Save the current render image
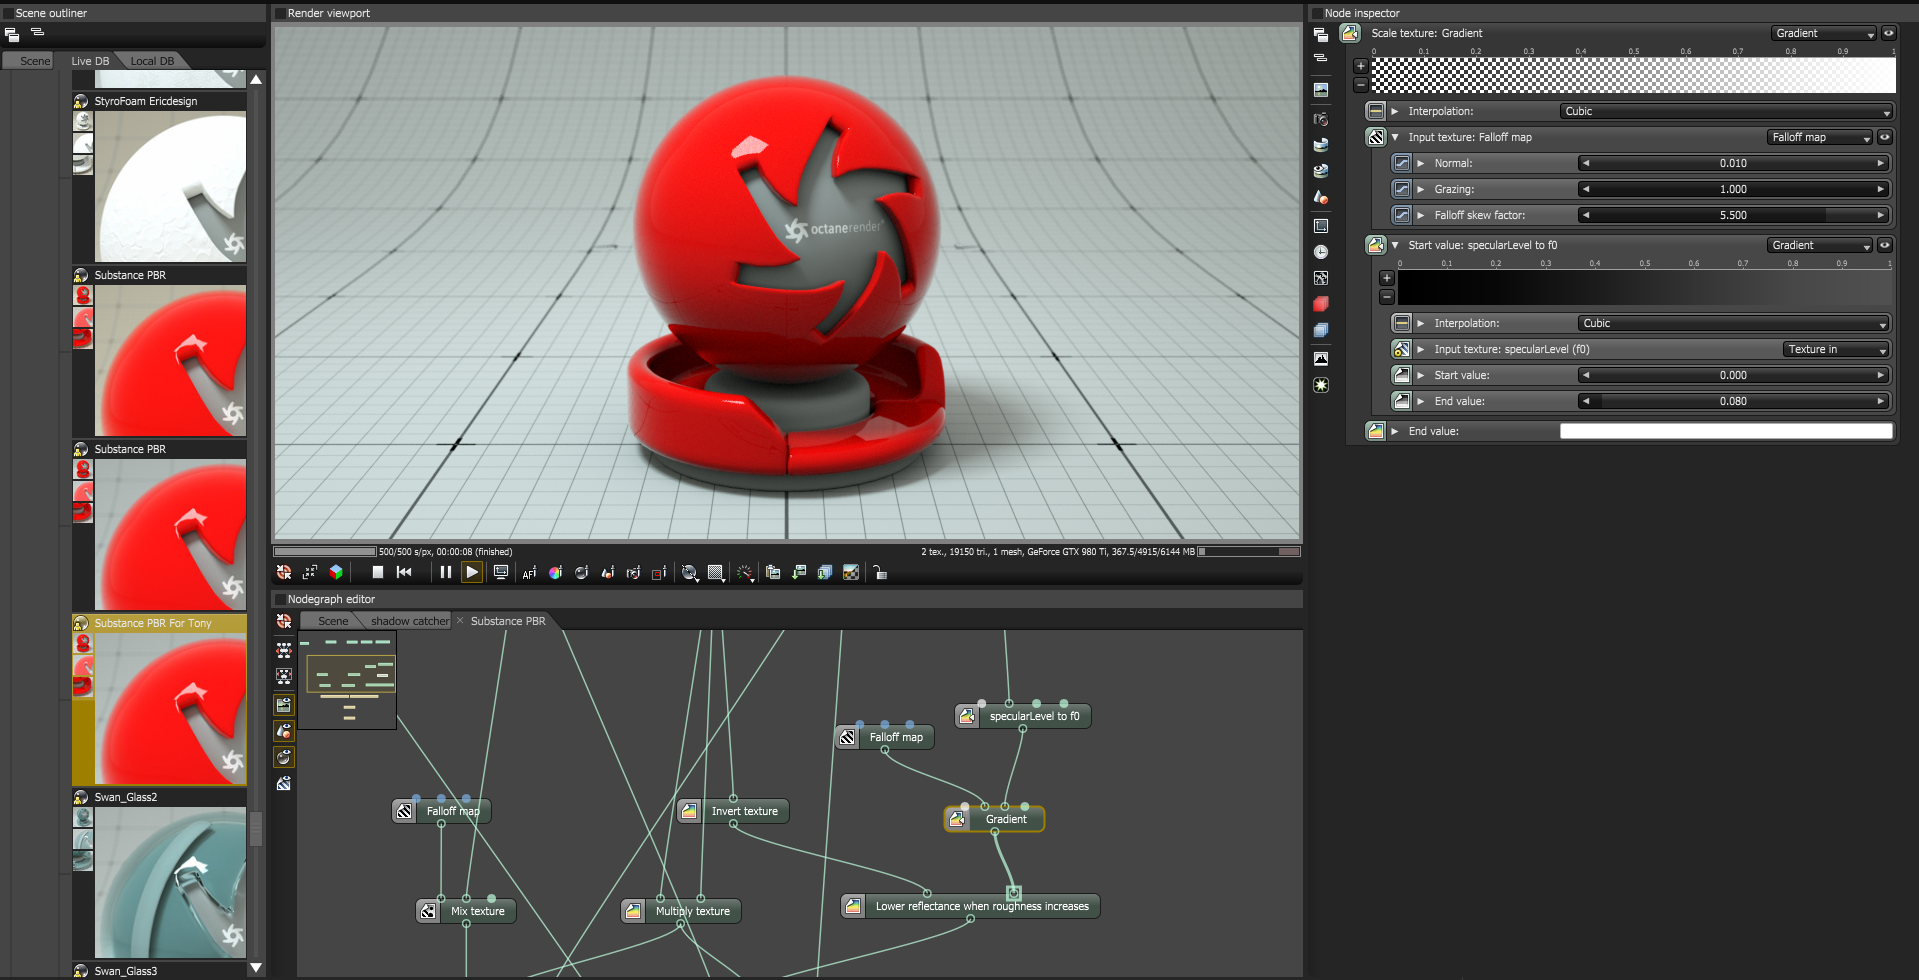Viewport: 1919px width, 980px height. point(799,572)
